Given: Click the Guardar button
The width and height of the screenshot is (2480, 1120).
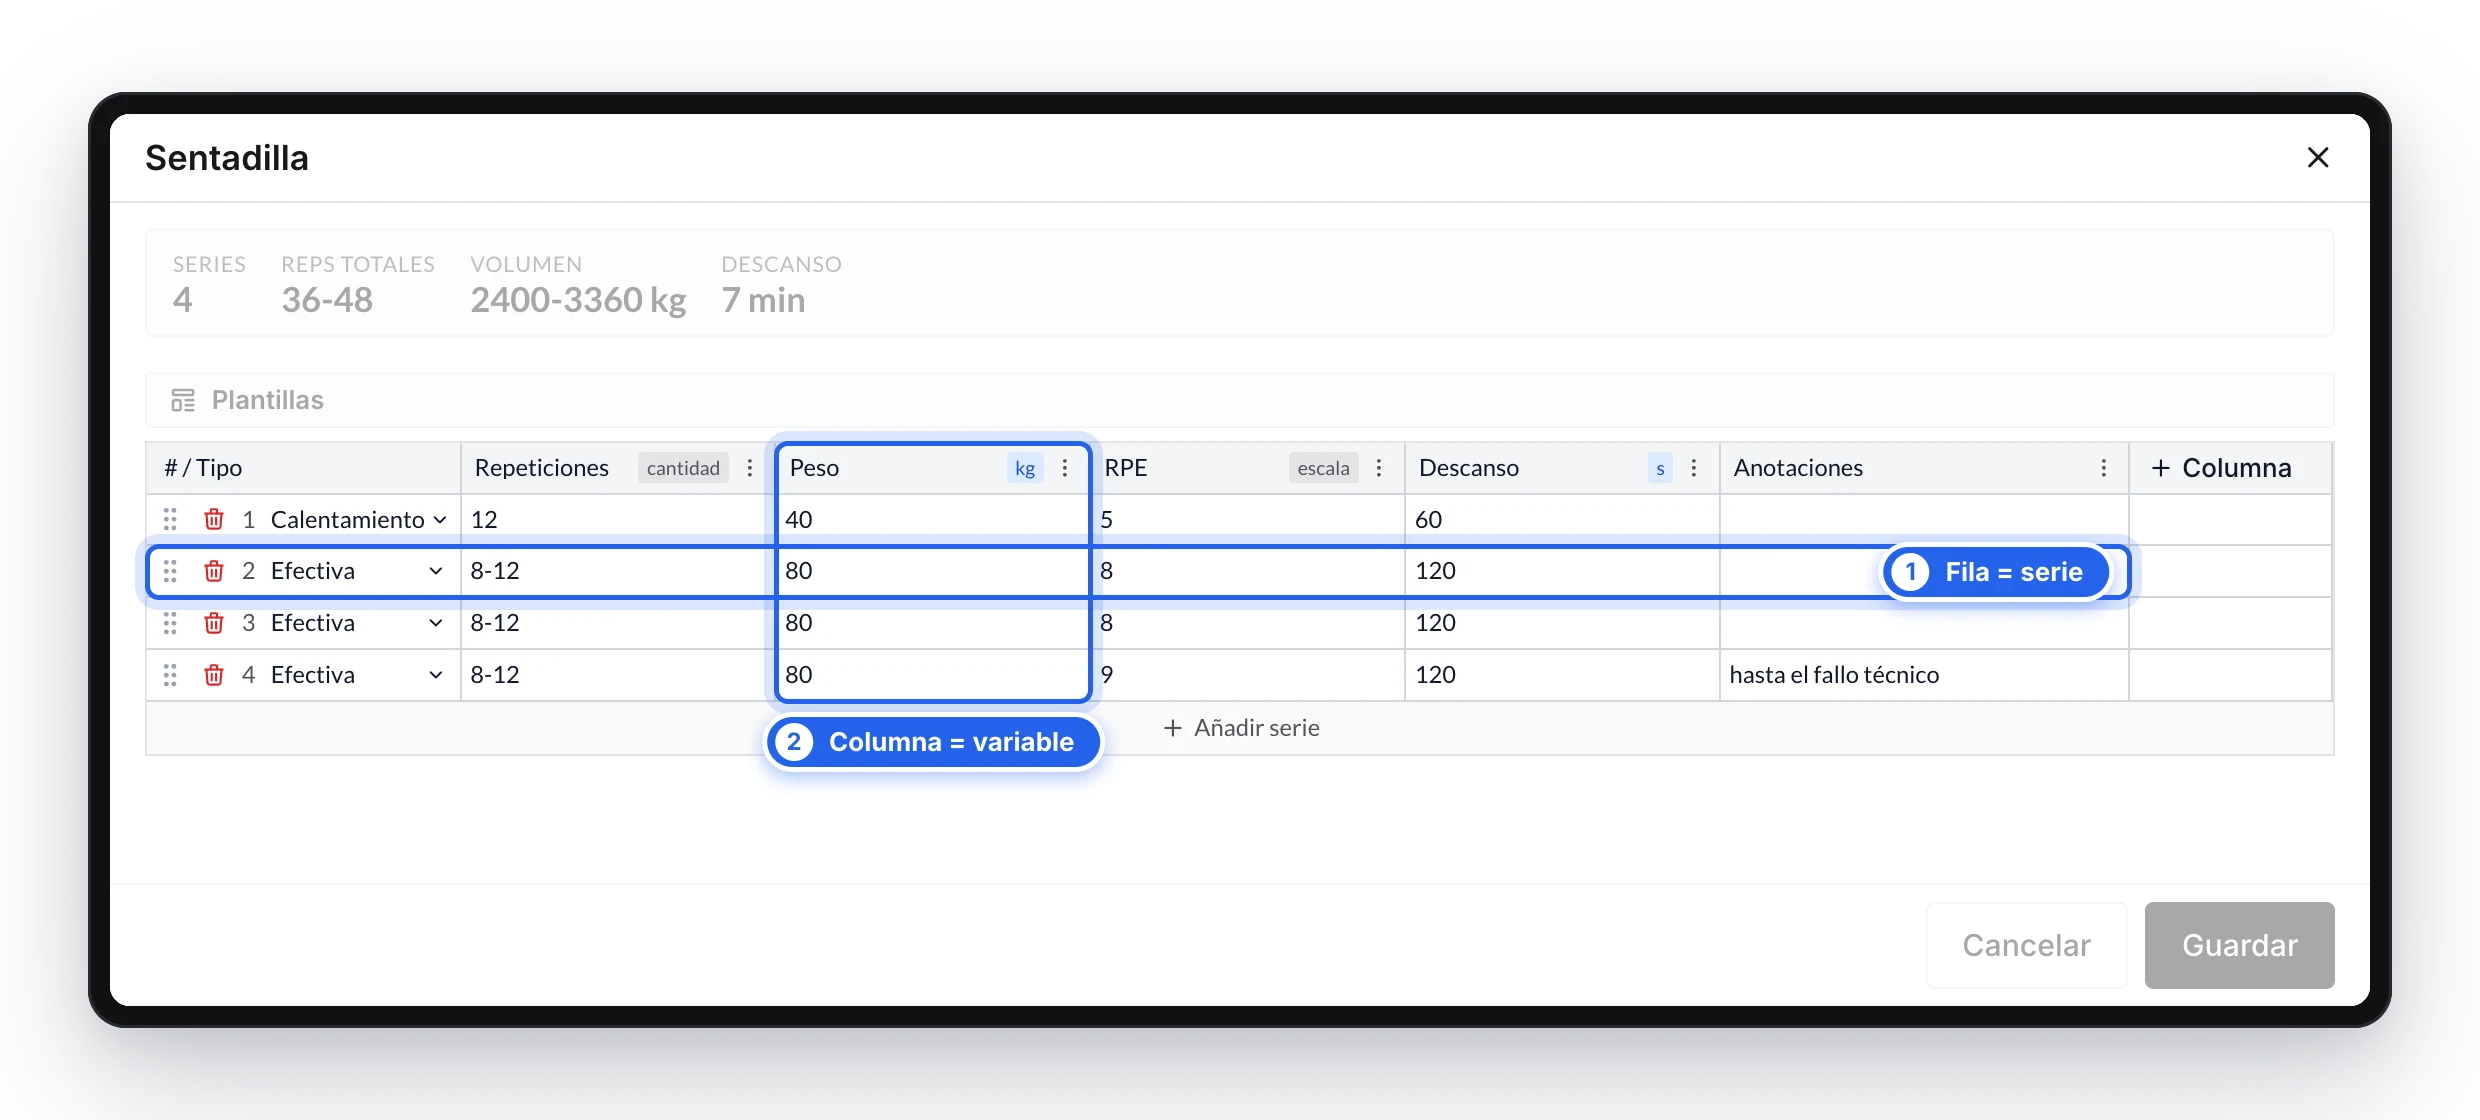Looking at the screenshot, I should pyautogui.click(x=2240, y=945).
